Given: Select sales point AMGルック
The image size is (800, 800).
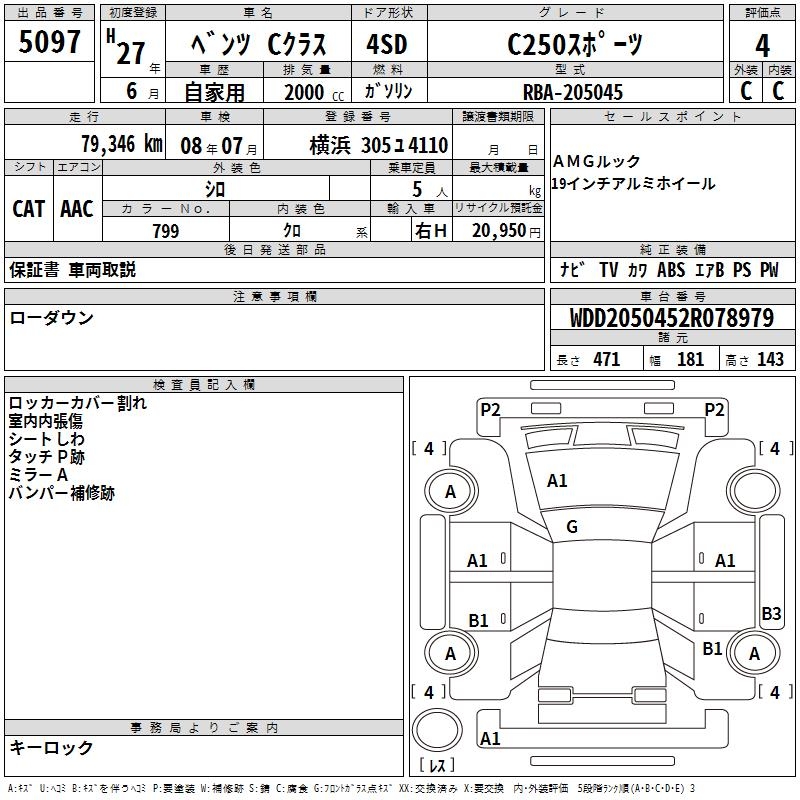Looking at the screenshot, I should [596, 161].
